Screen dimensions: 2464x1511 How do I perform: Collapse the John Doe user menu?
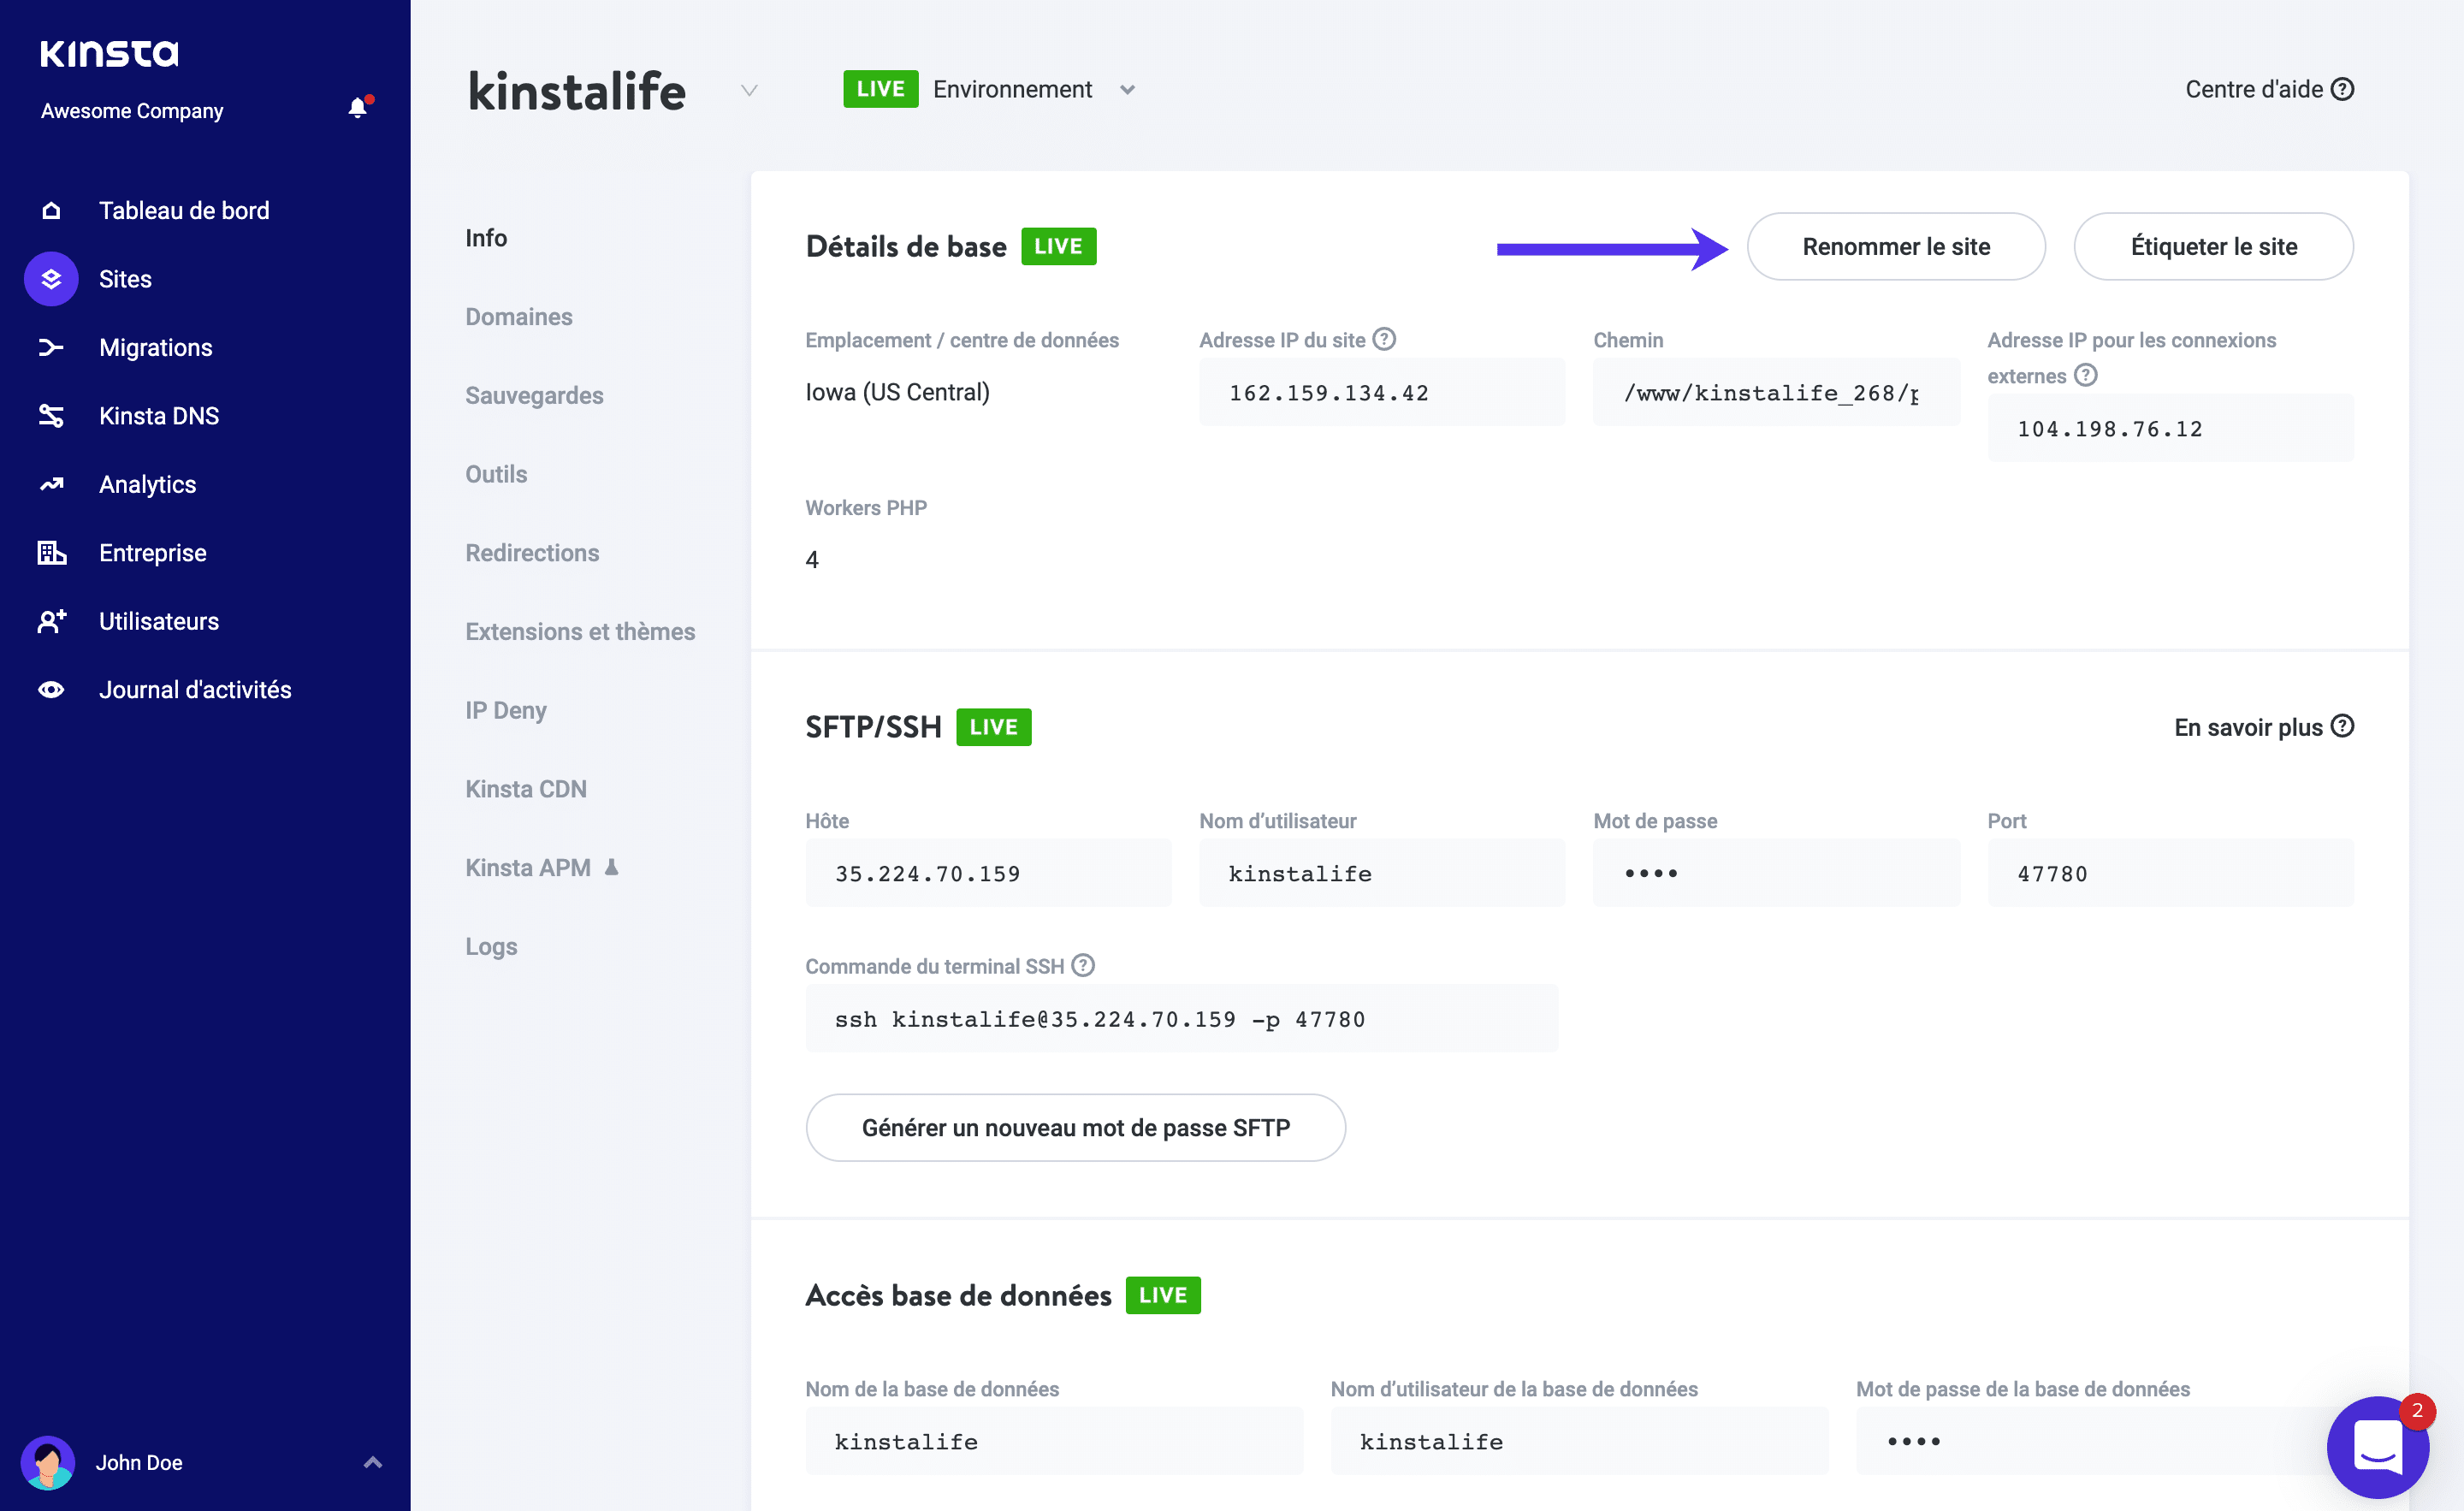pos(374,1462)
